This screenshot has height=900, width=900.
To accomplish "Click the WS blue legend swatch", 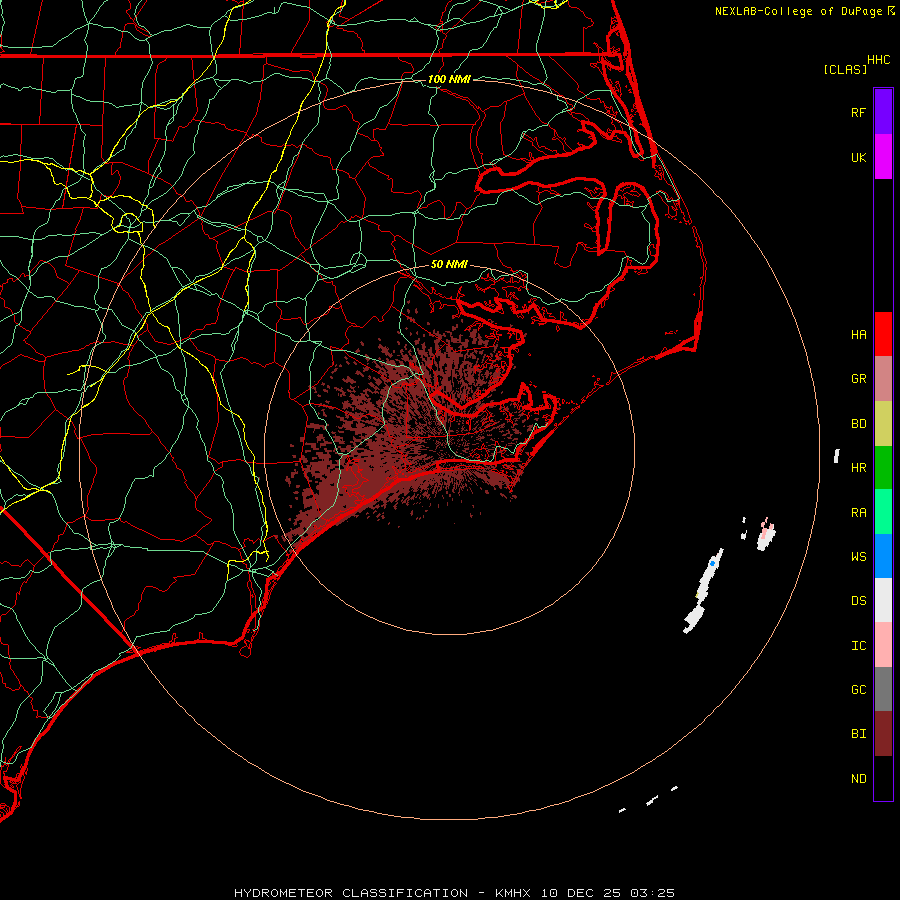I will point(883,556).
